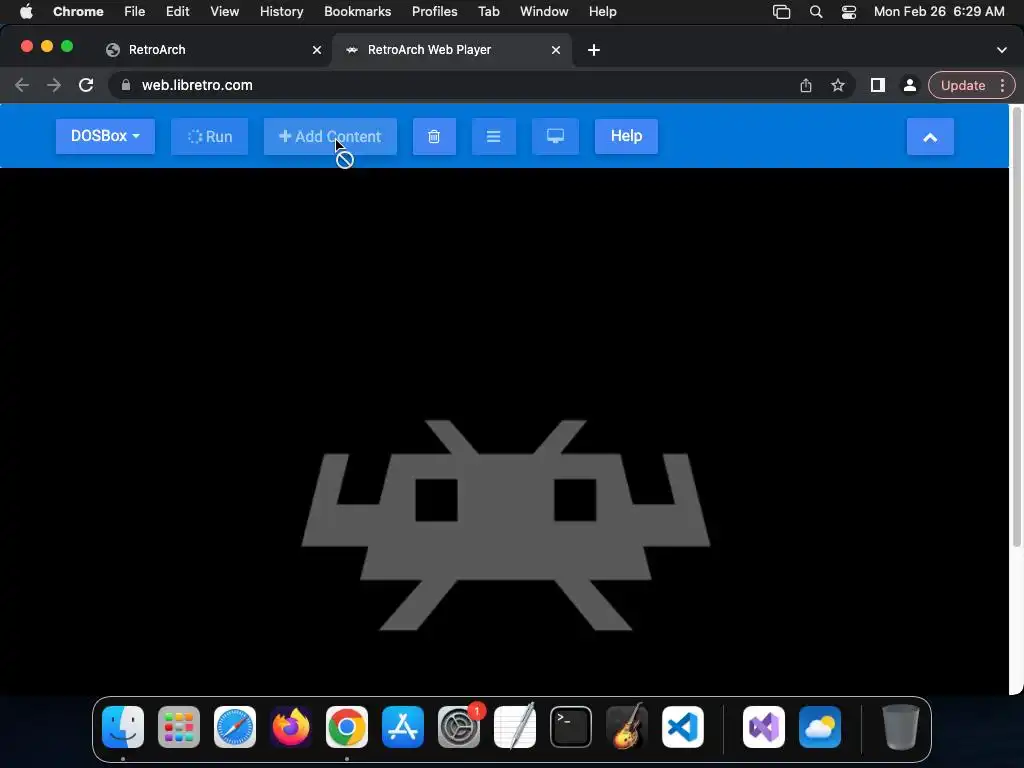Click the Run button
The image size is (1024, 768).
pos(210,136)
